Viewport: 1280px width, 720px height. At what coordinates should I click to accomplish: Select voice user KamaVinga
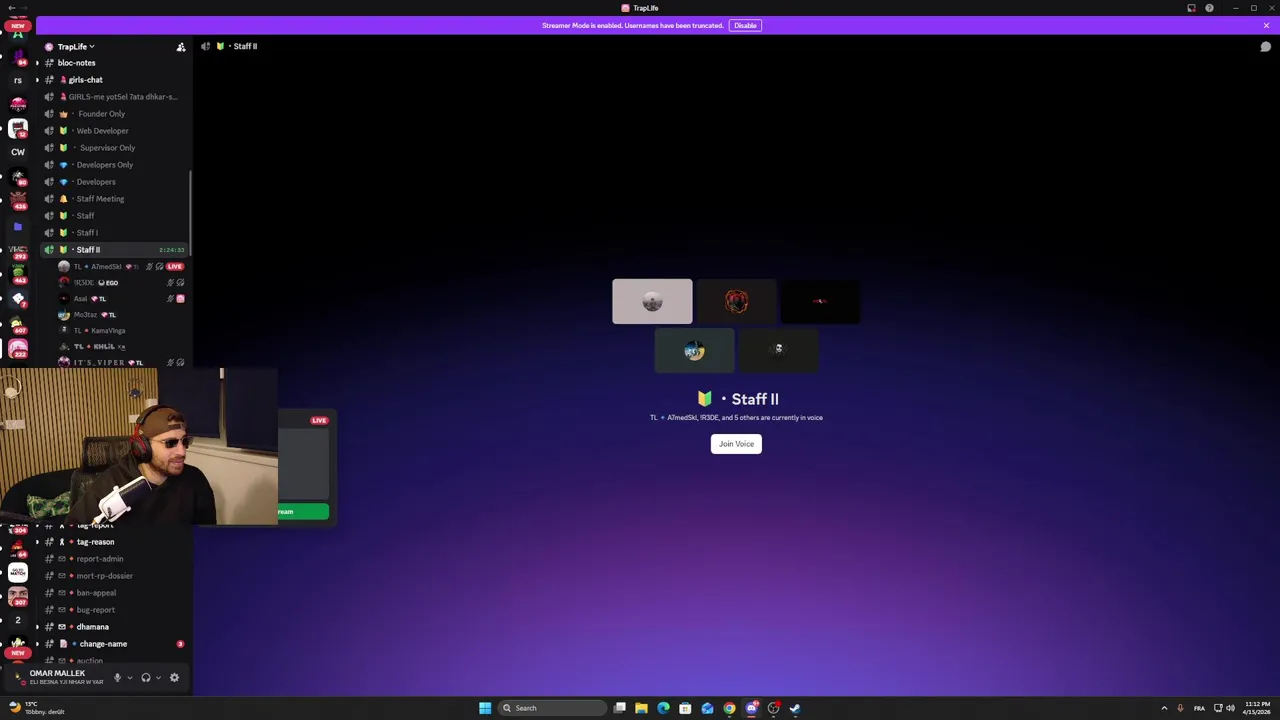(120, 331)
